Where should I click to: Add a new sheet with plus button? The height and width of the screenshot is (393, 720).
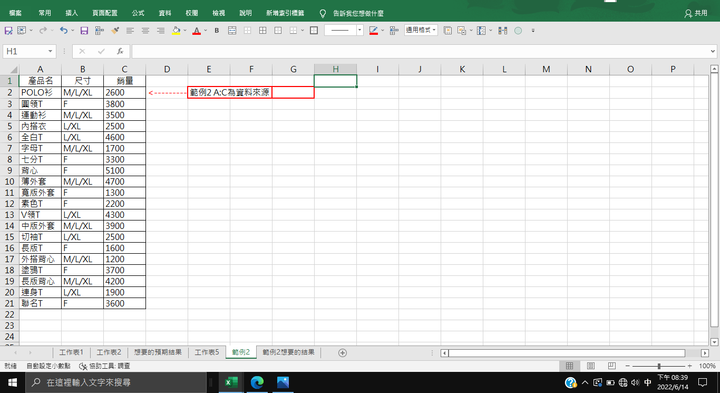(x=342, y=353)
